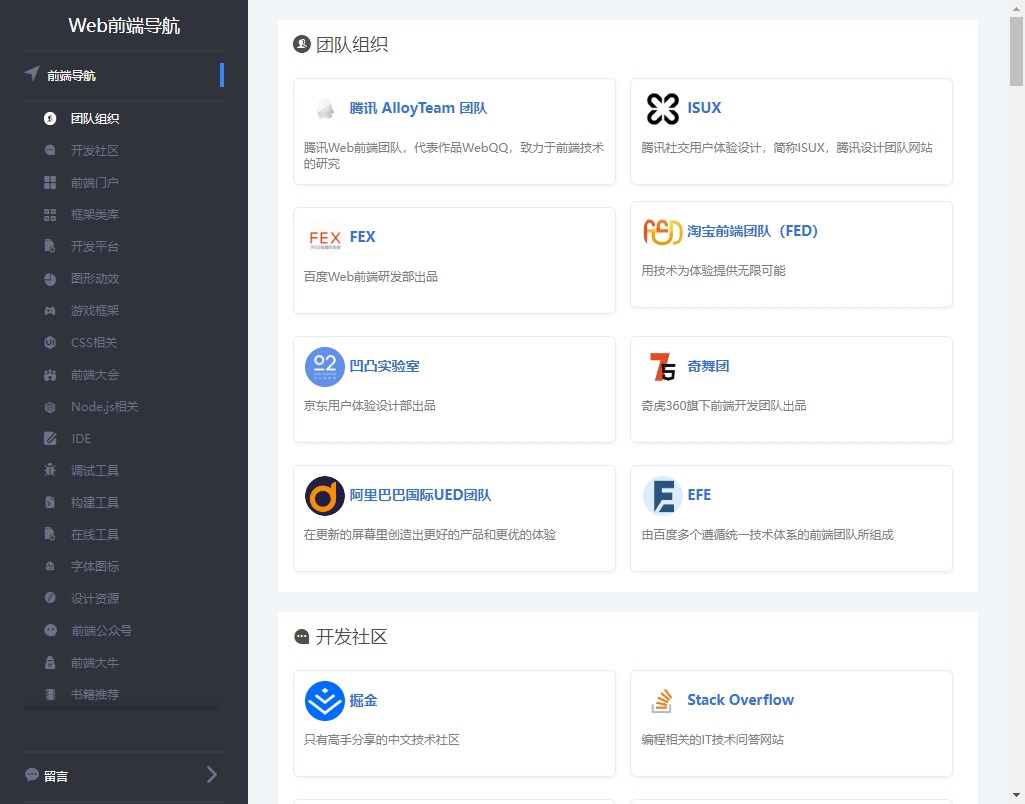
Task: Click the 在线工具 icon in sidebar
Action: [x=50, y=535]
